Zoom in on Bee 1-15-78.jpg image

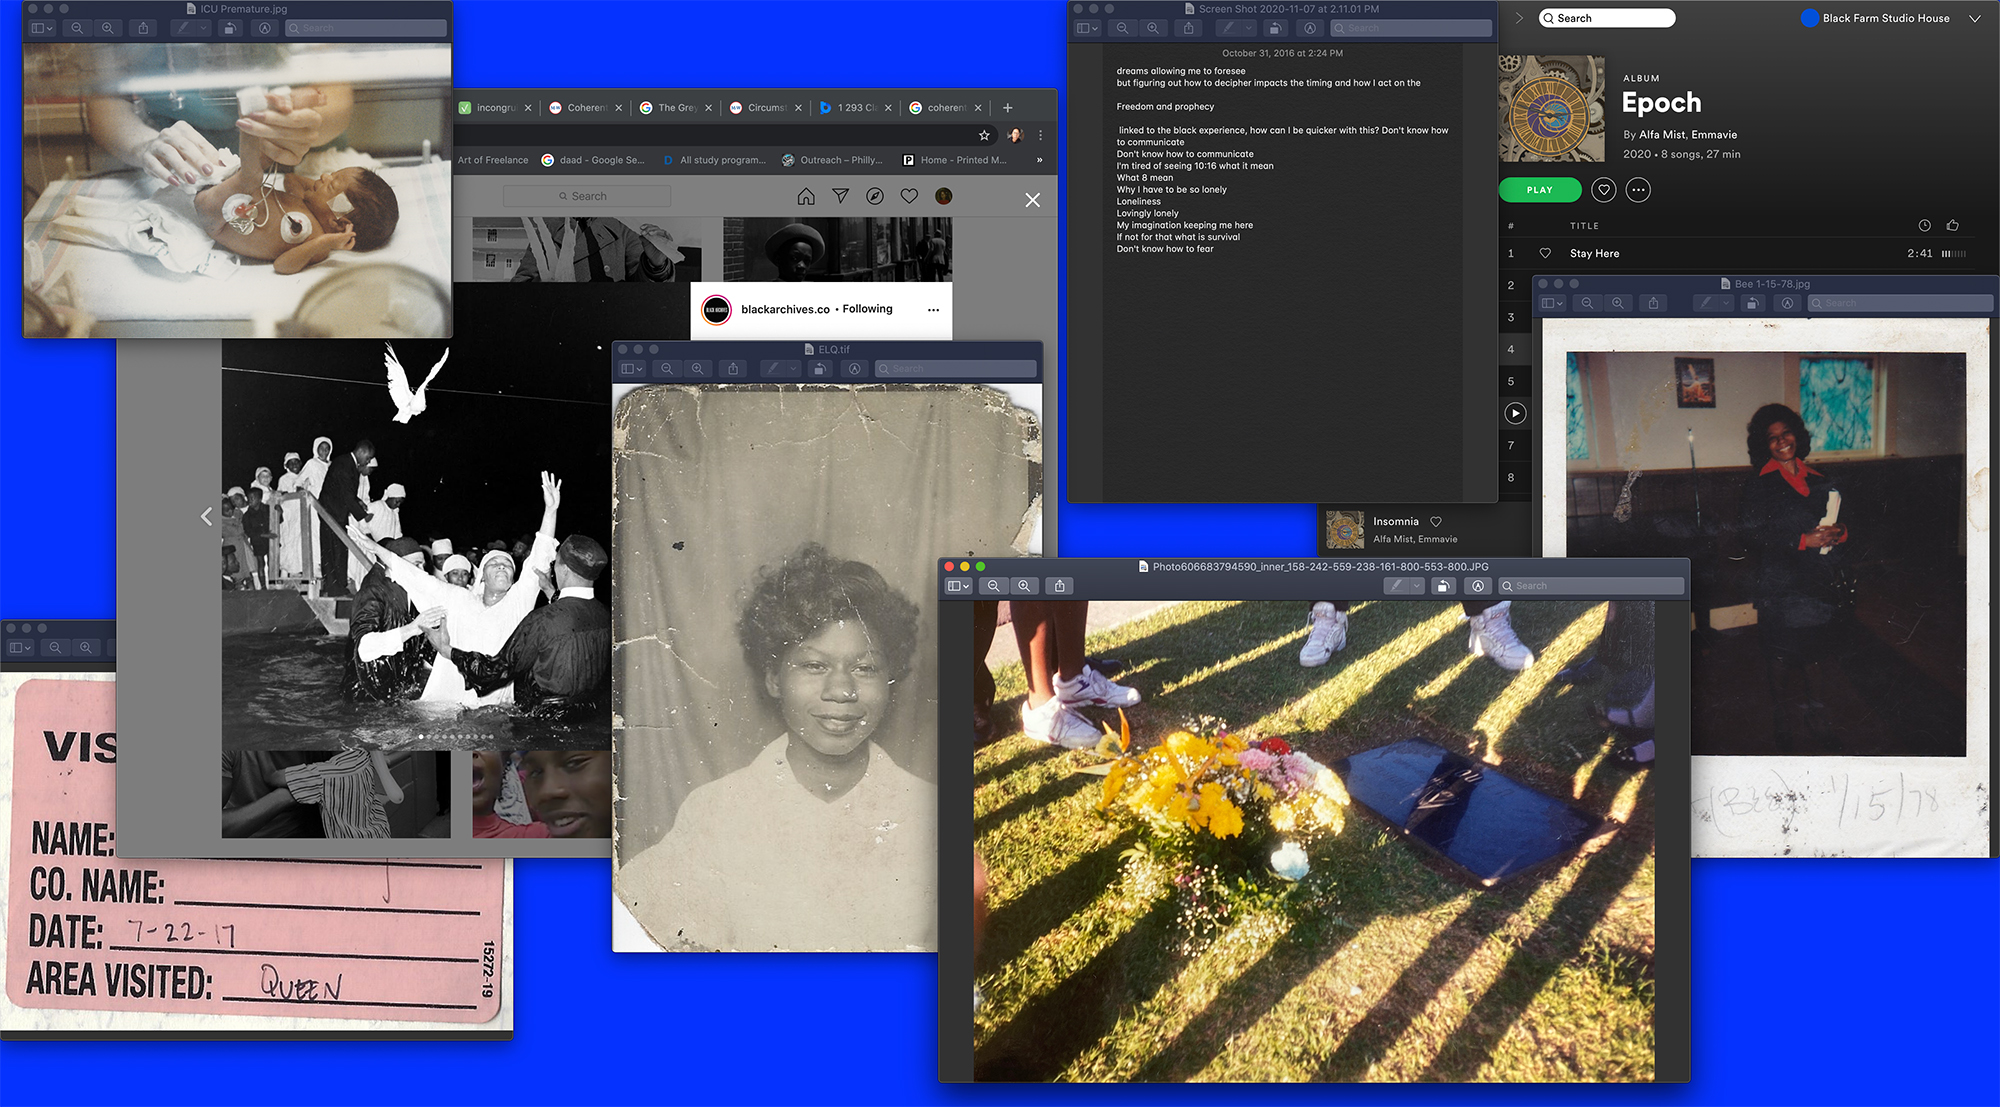[1617, 303]
